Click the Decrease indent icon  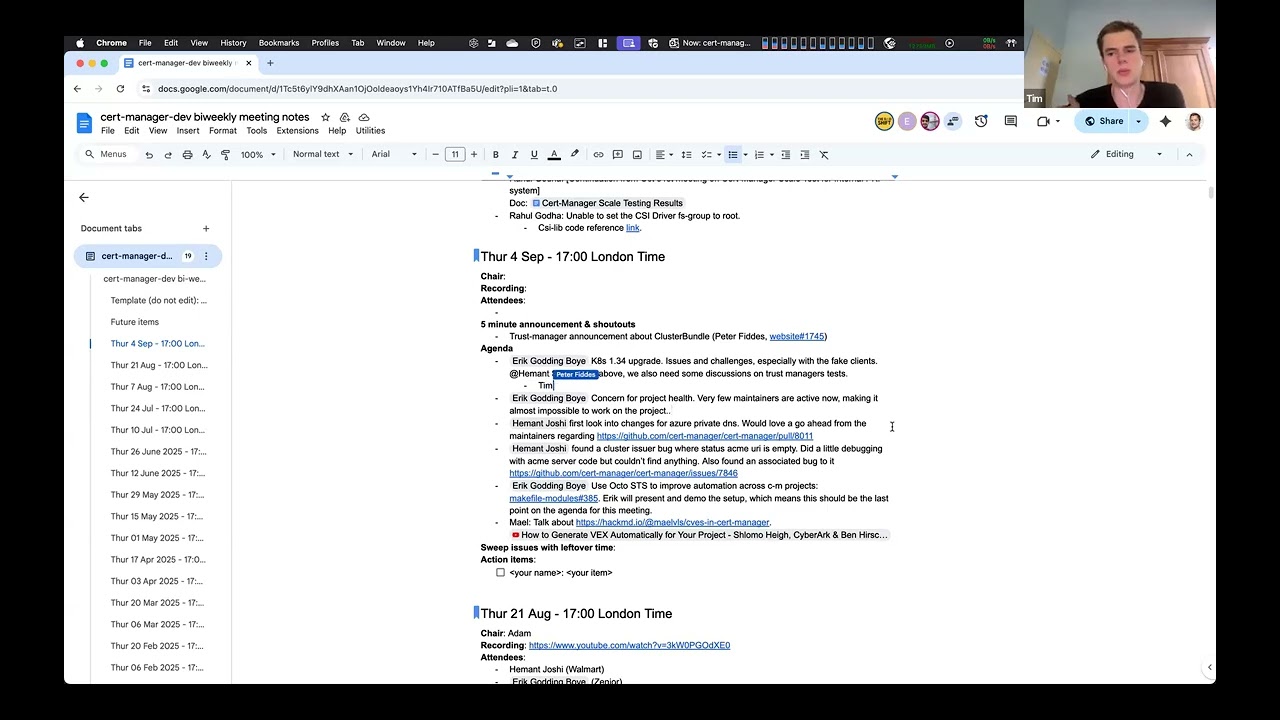785,154
